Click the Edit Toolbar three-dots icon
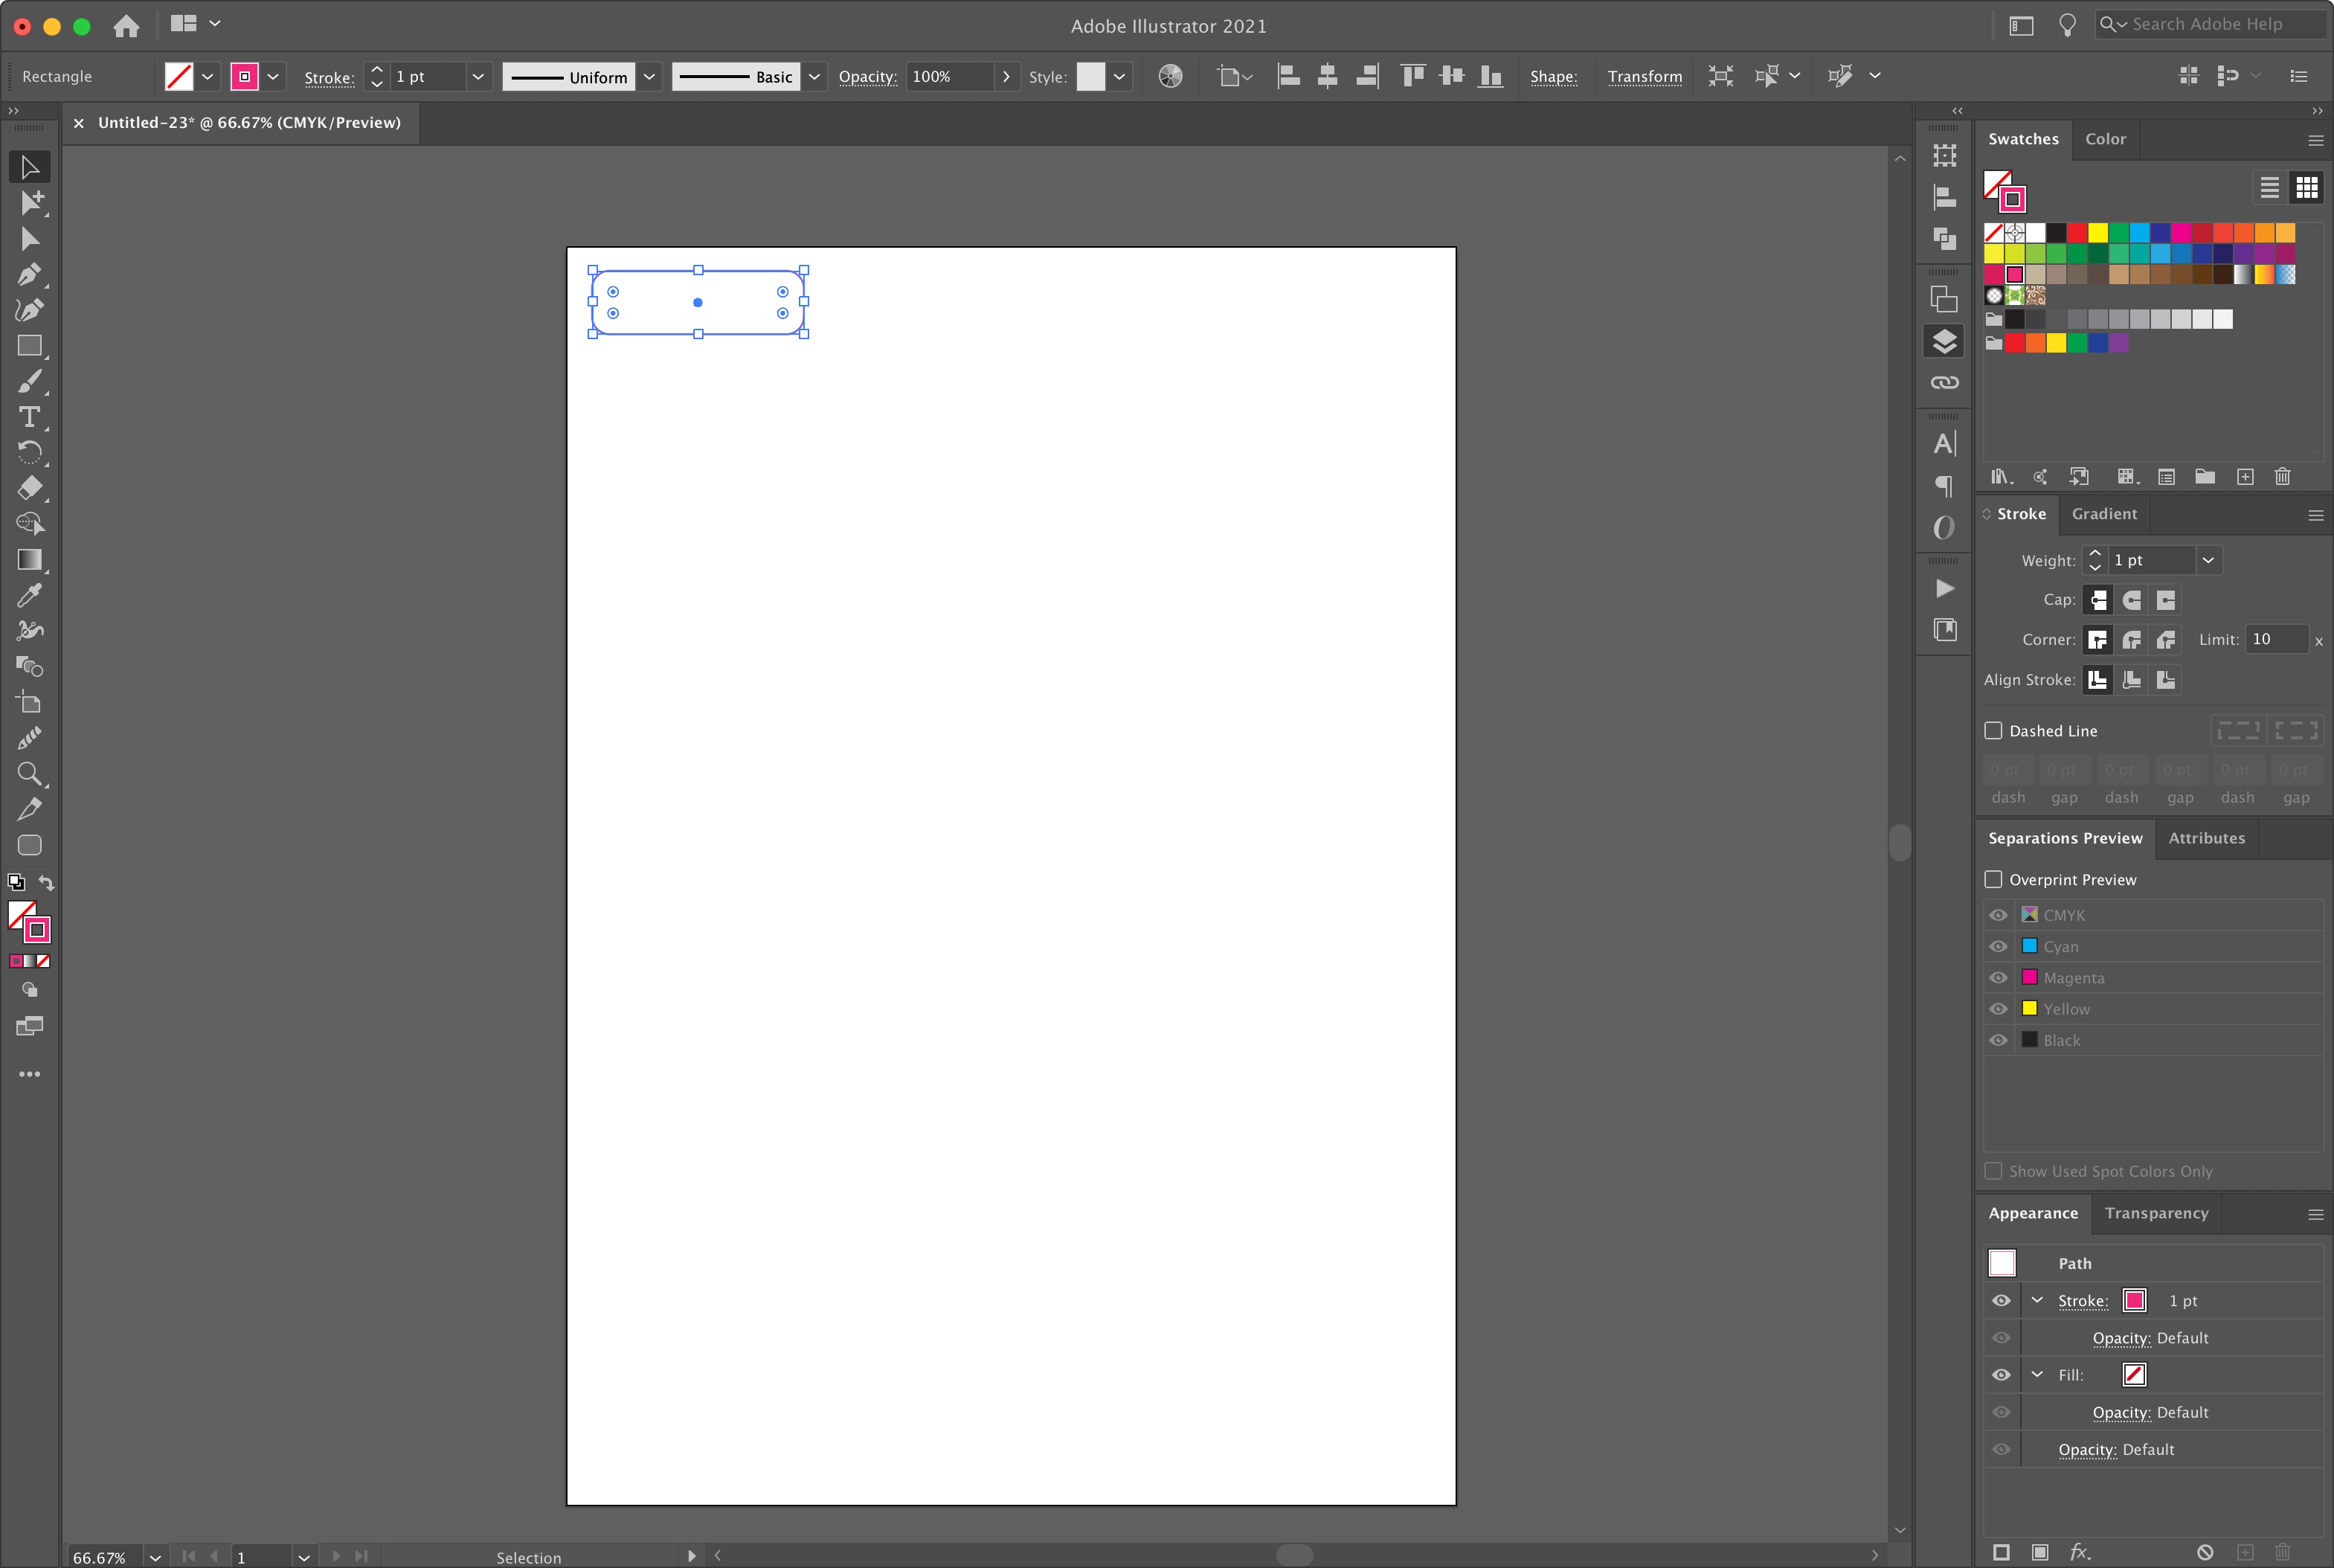 point(29,1074)
